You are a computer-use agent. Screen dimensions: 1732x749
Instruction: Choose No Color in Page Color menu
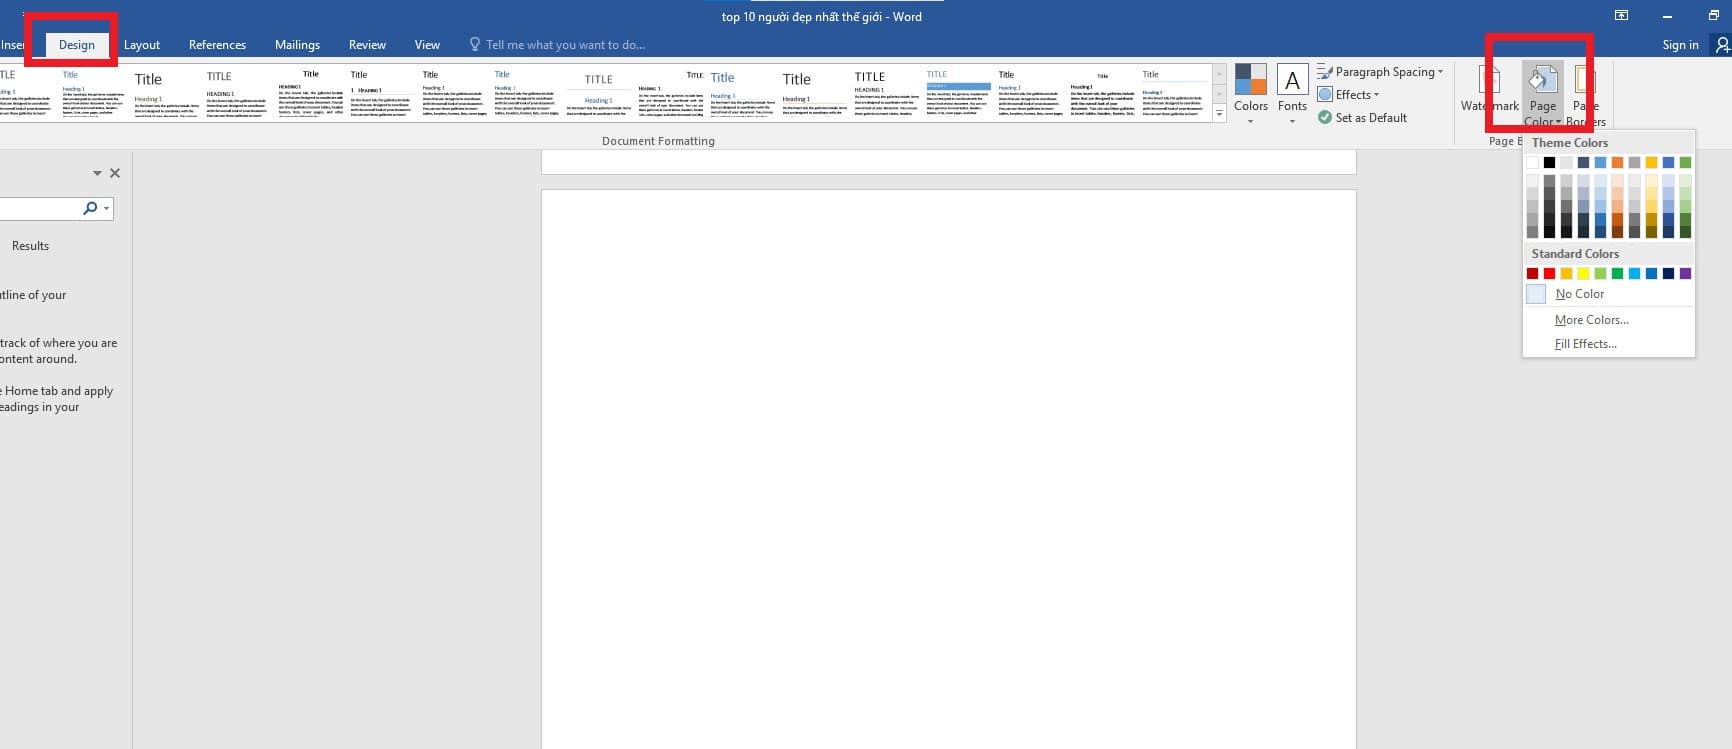tap(1608, 294)
